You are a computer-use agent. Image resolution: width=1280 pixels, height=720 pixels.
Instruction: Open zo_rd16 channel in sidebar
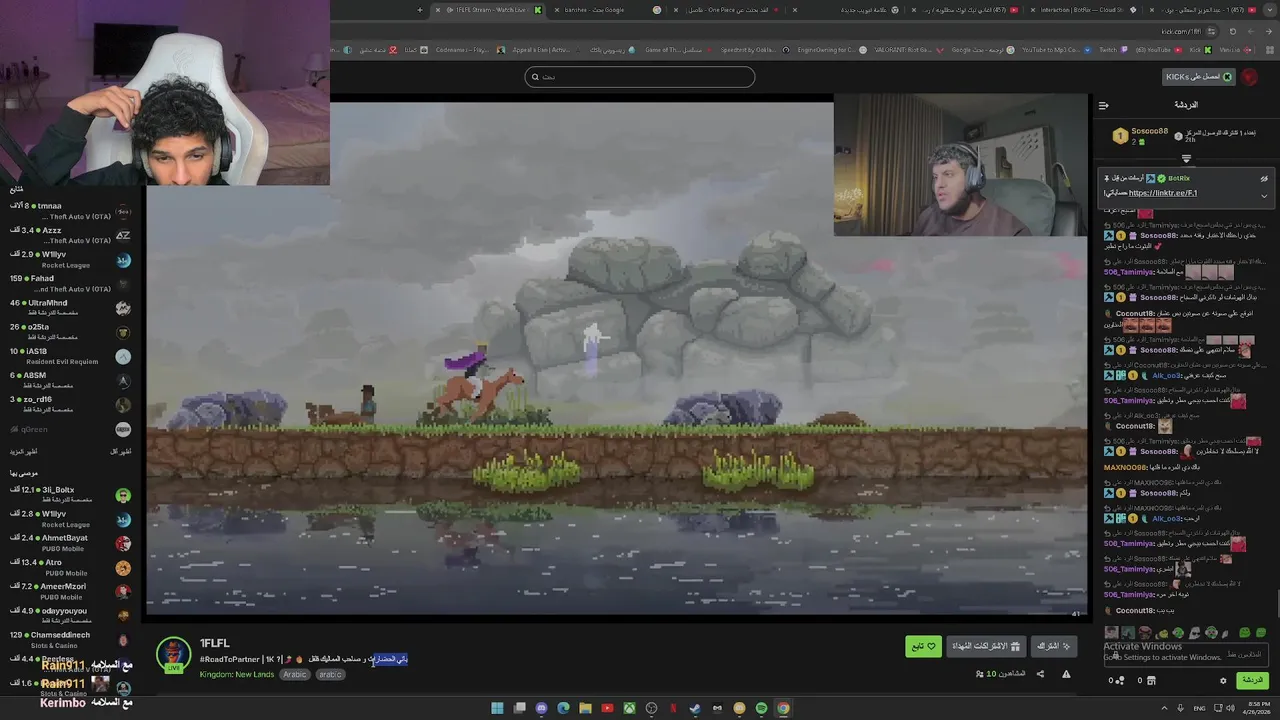pos(70,405)
